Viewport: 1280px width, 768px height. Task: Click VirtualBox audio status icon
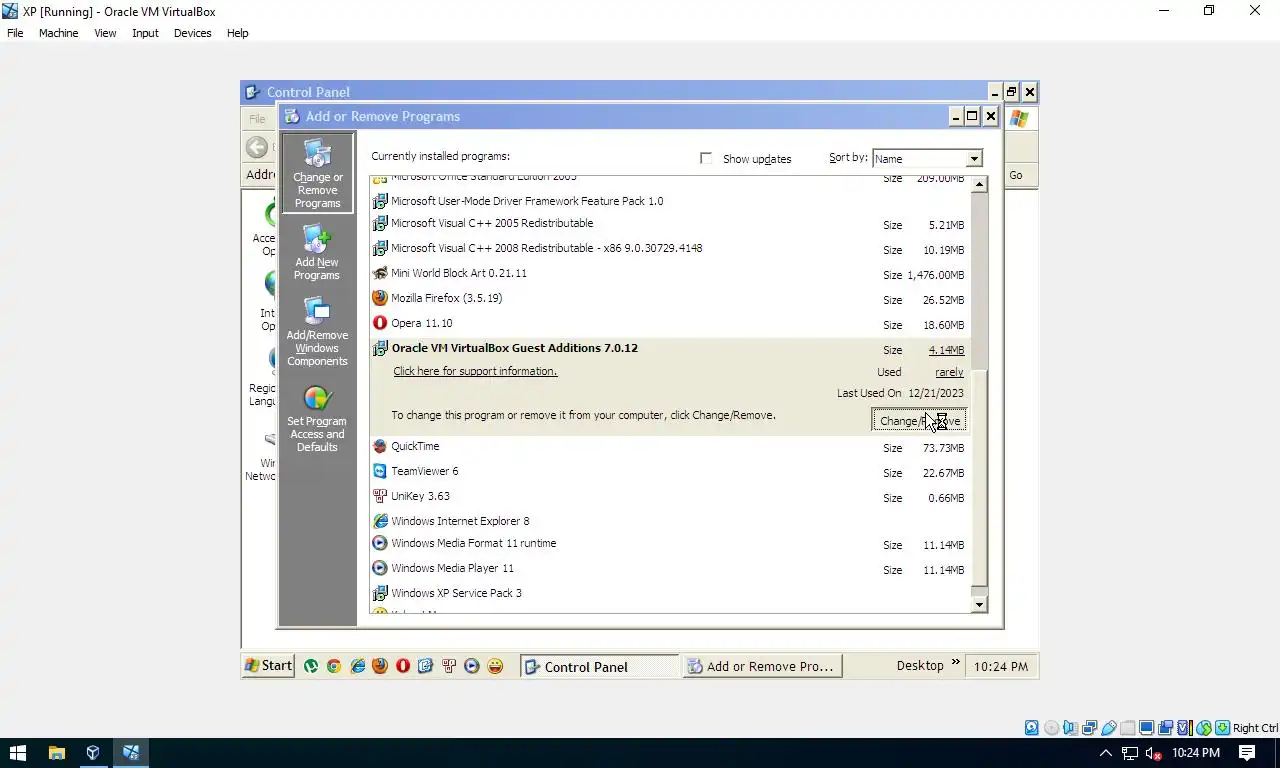click(x=1070, y=728)
